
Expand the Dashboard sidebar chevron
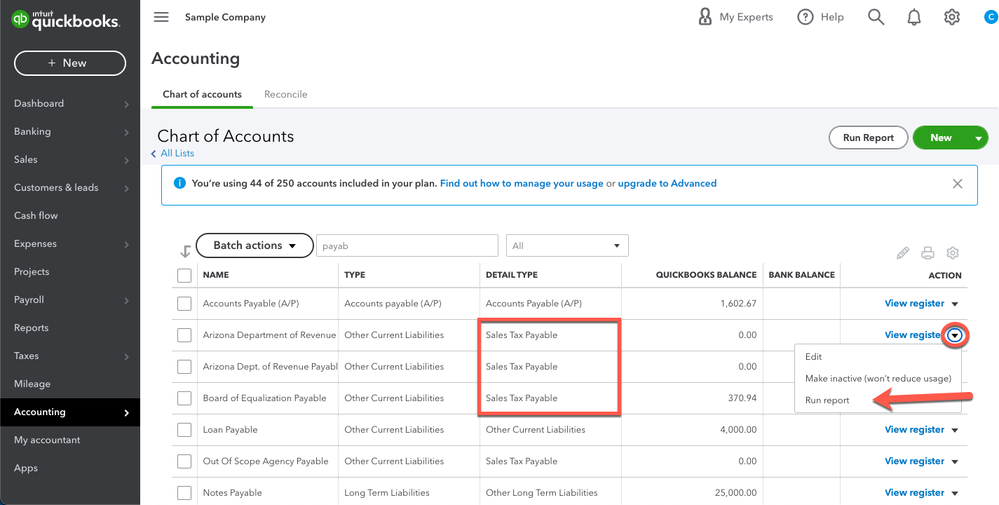tap(126, 104)
